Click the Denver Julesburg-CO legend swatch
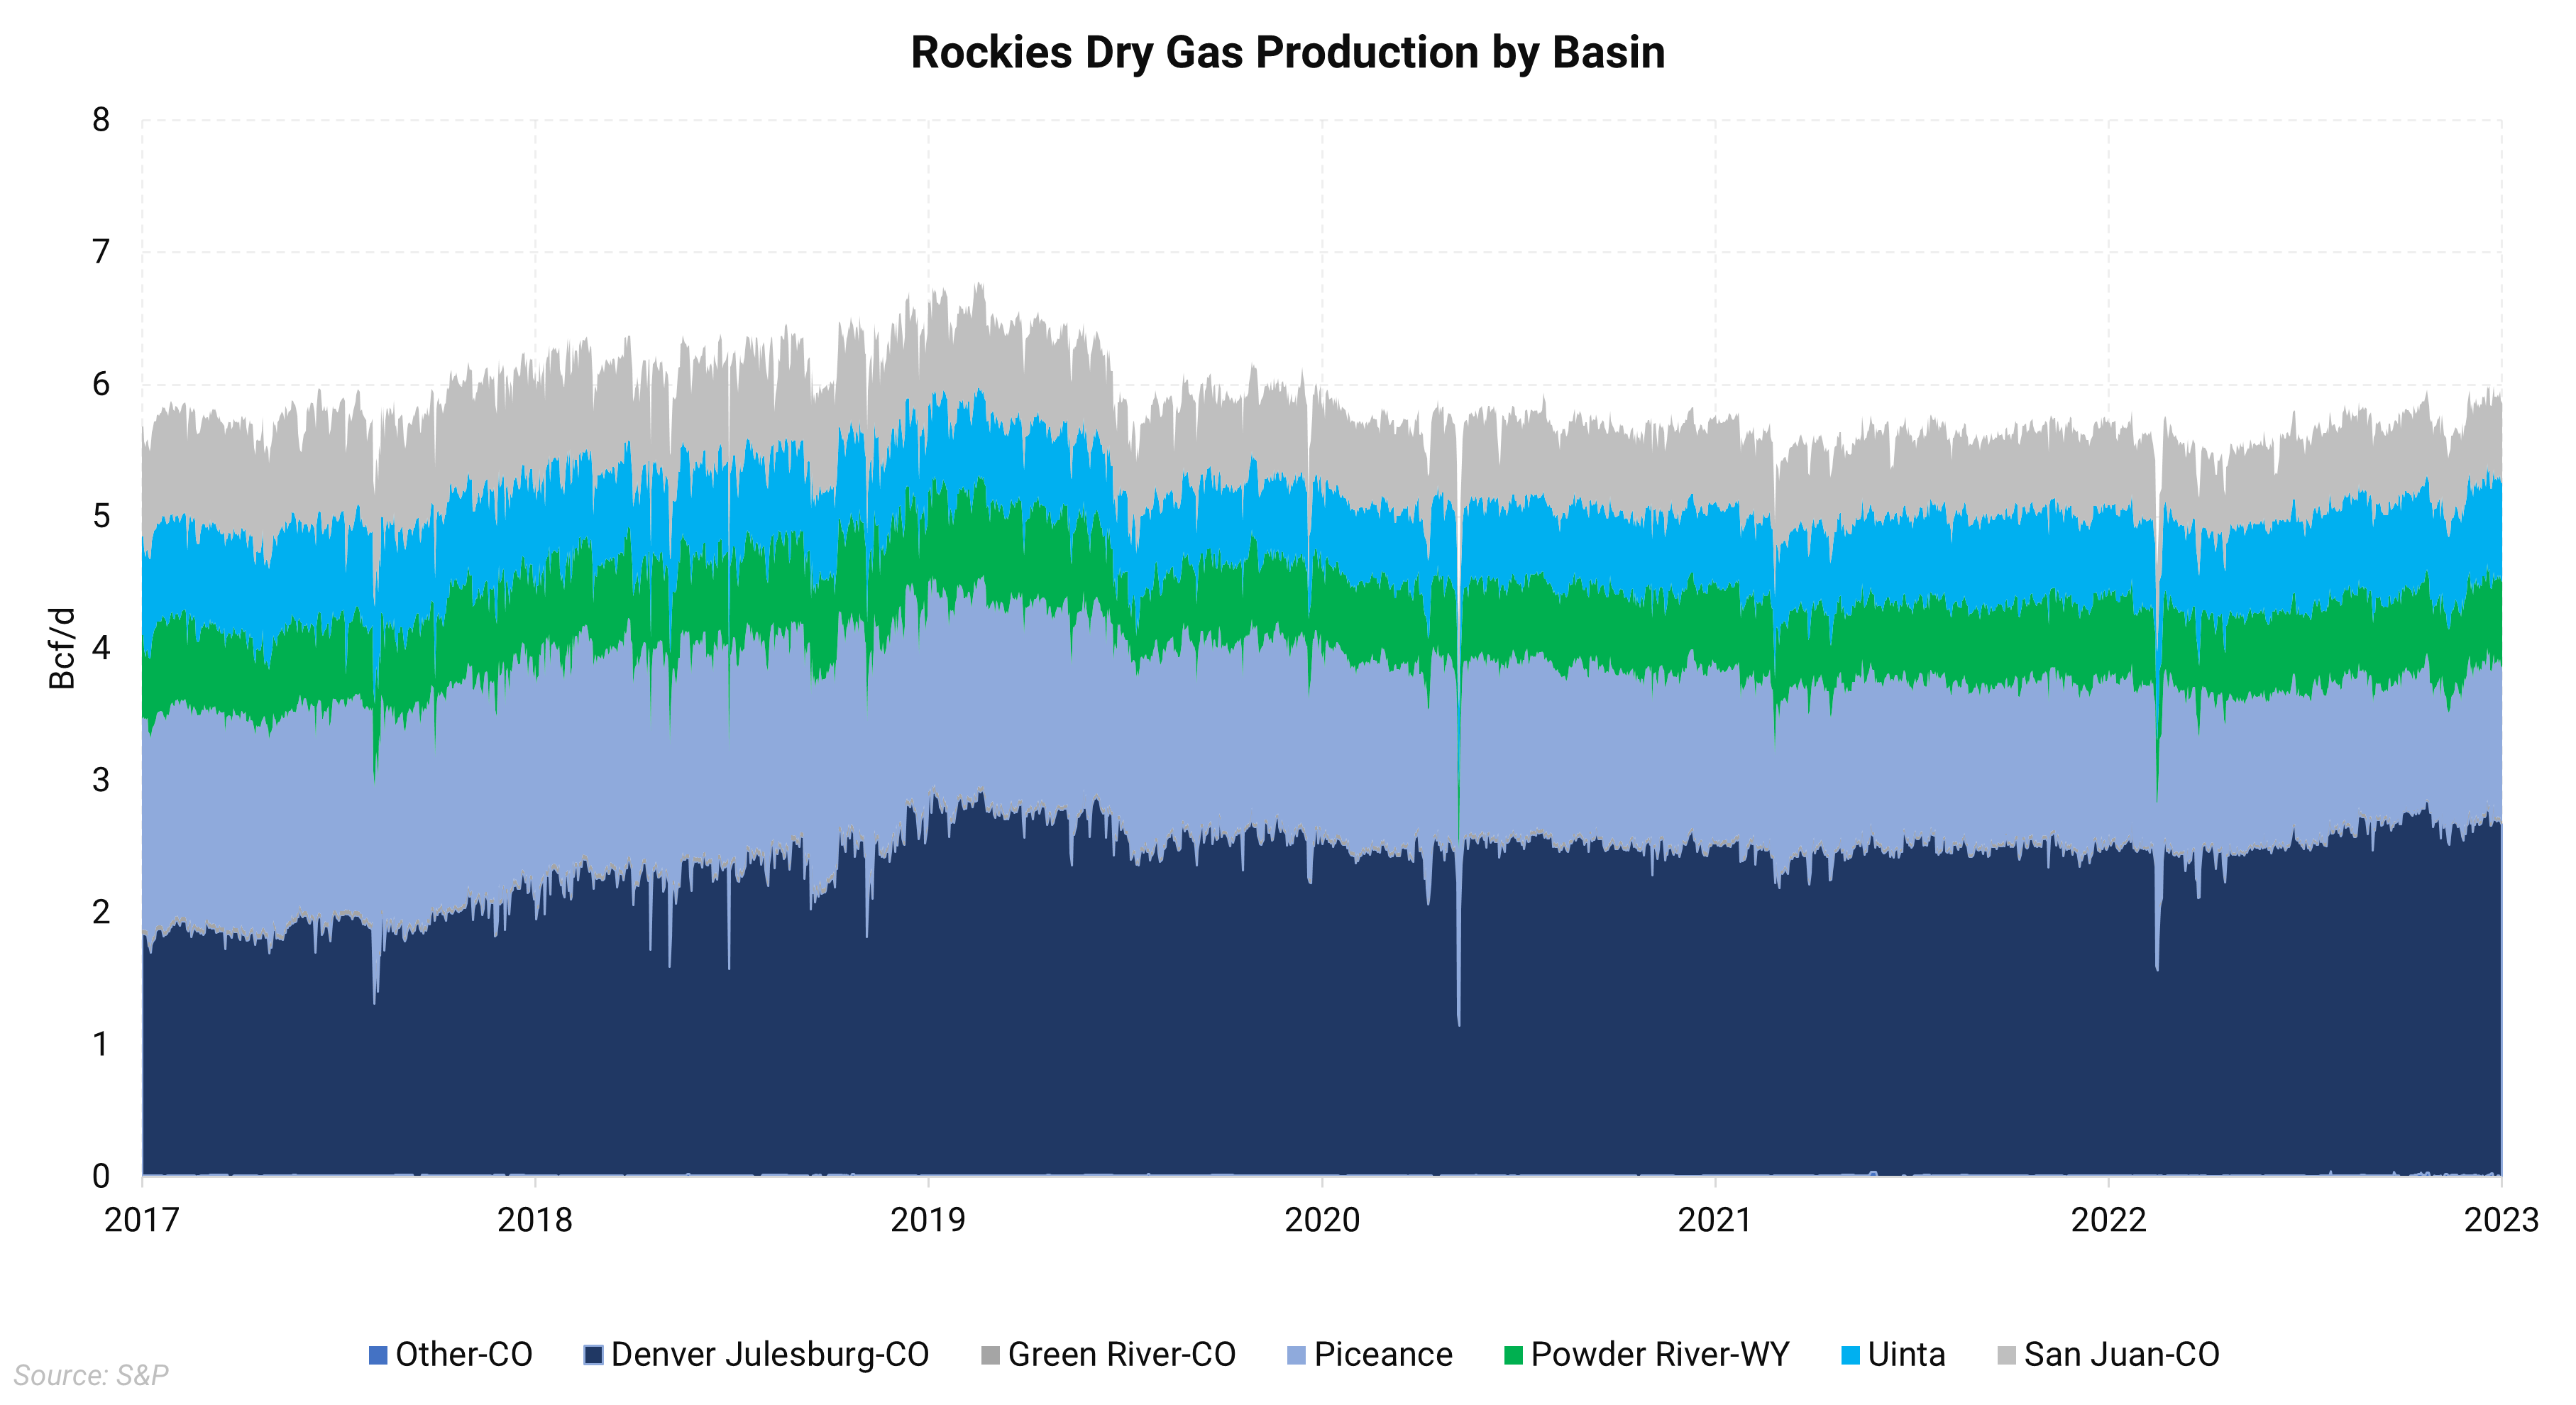Viewport: 2576px width, 1405px height. point(593,1356)
